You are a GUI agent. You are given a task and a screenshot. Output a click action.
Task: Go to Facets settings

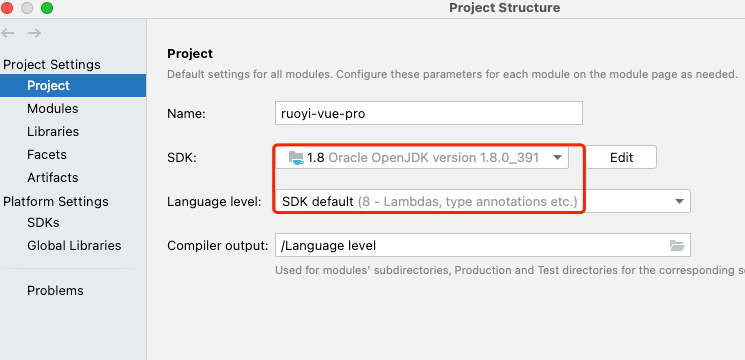tap(47, 154)
